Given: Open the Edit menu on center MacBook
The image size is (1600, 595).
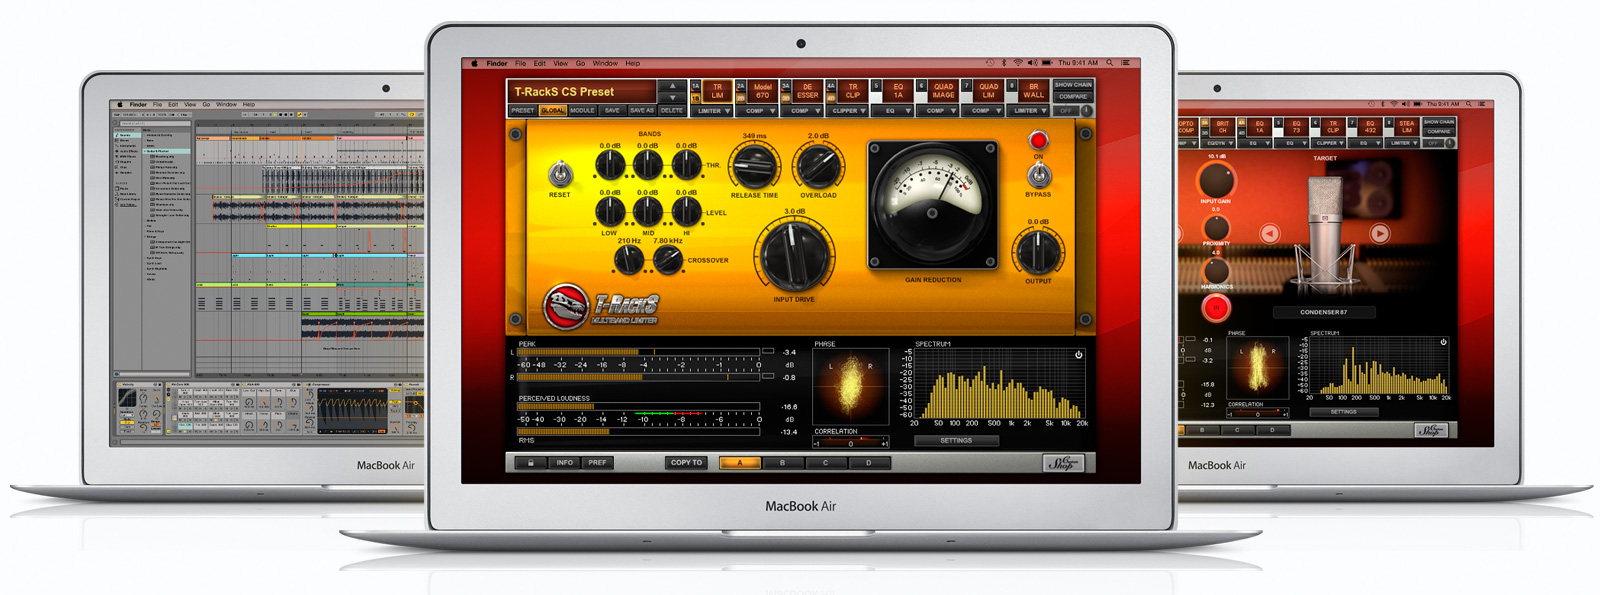Looking at the screenshot, I should point(540,63).
